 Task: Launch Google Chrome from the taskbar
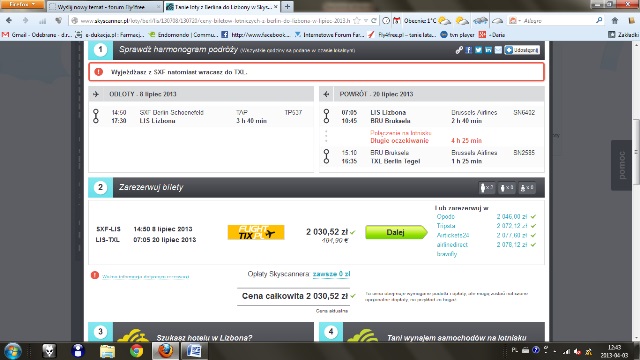[136, 351]
